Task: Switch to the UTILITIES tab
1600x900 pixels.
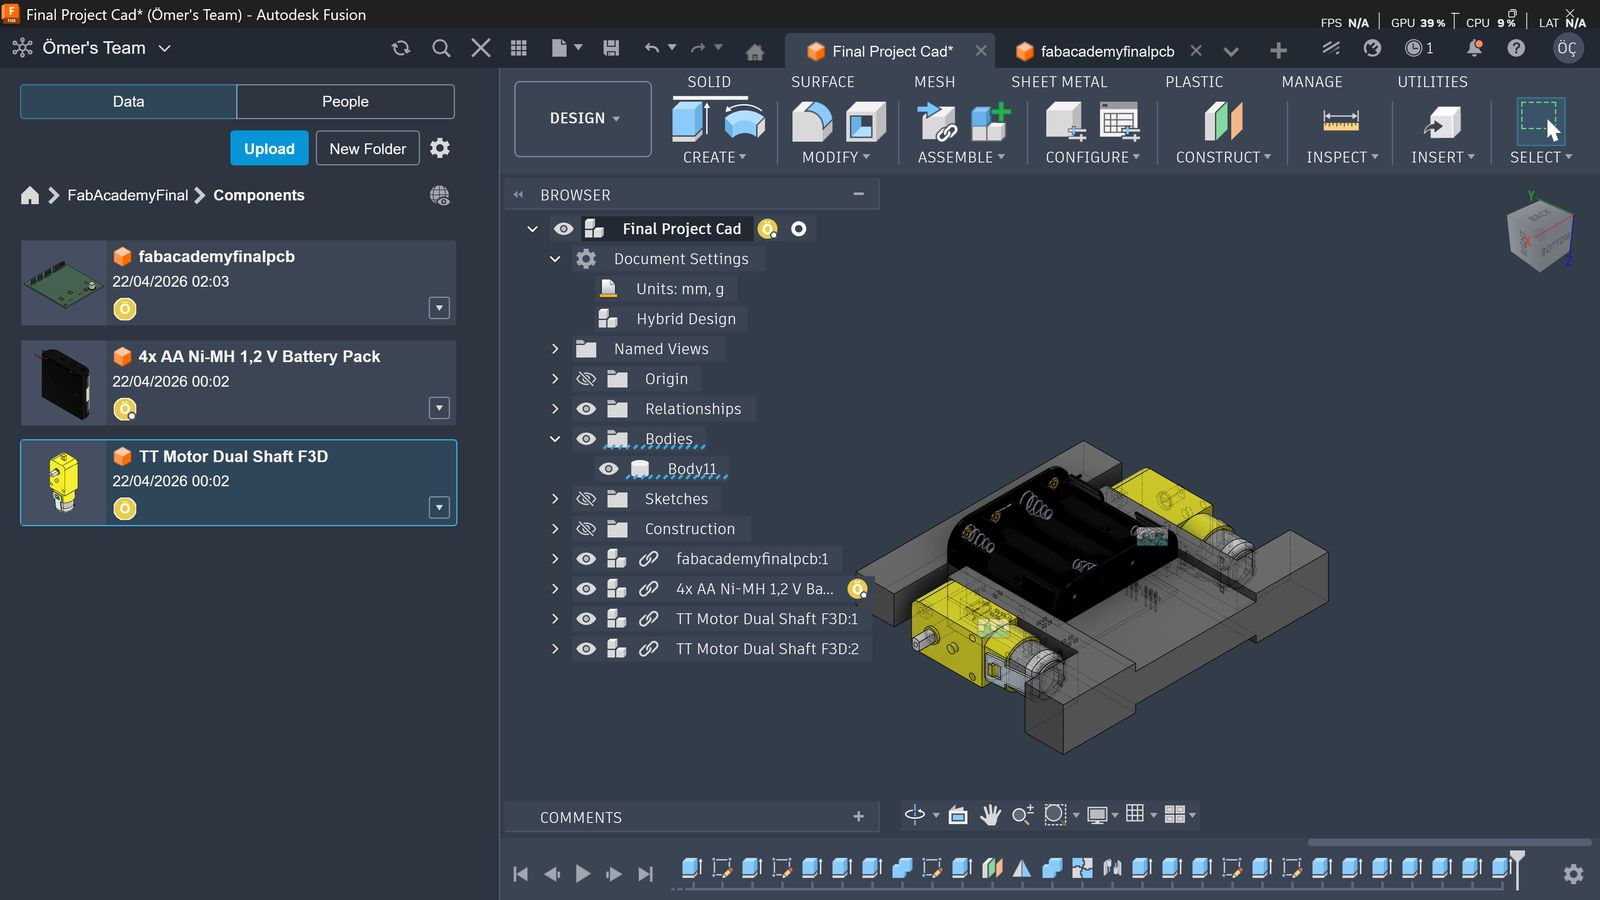Action: pos(1433,82)
